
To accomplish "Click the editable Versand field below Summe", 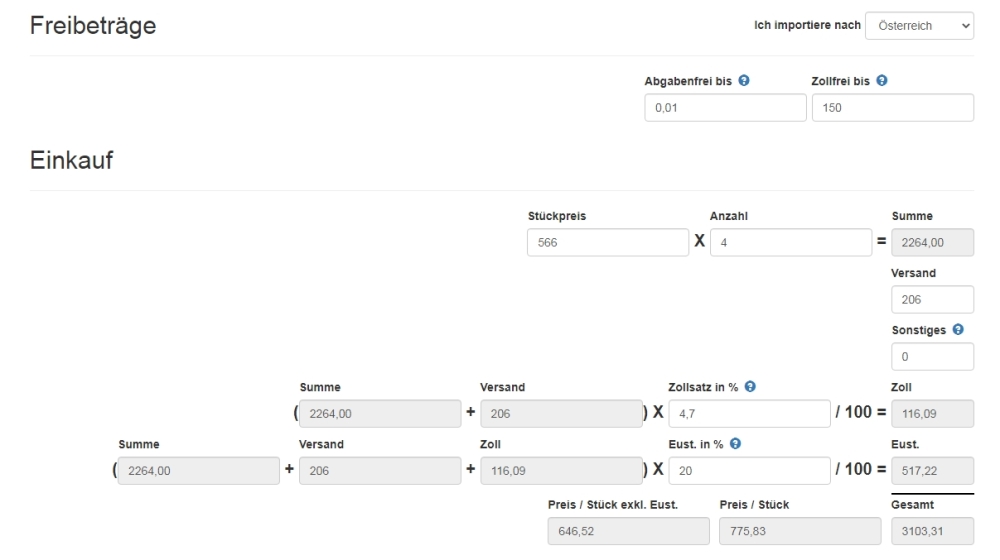I will (x=932, y=300).
